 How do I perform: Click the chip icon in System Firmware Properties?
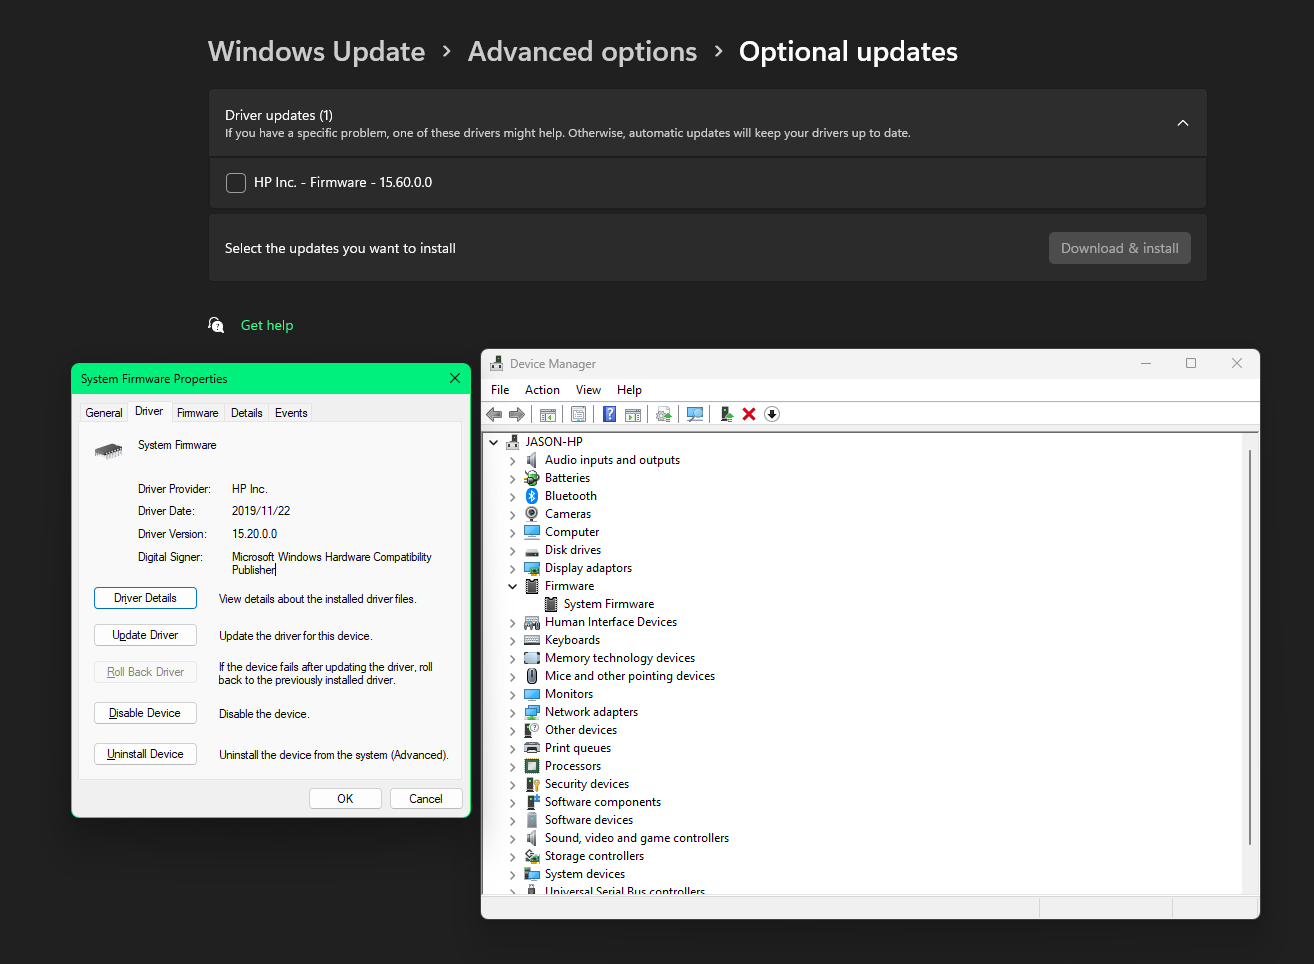[x=108, y=450]
